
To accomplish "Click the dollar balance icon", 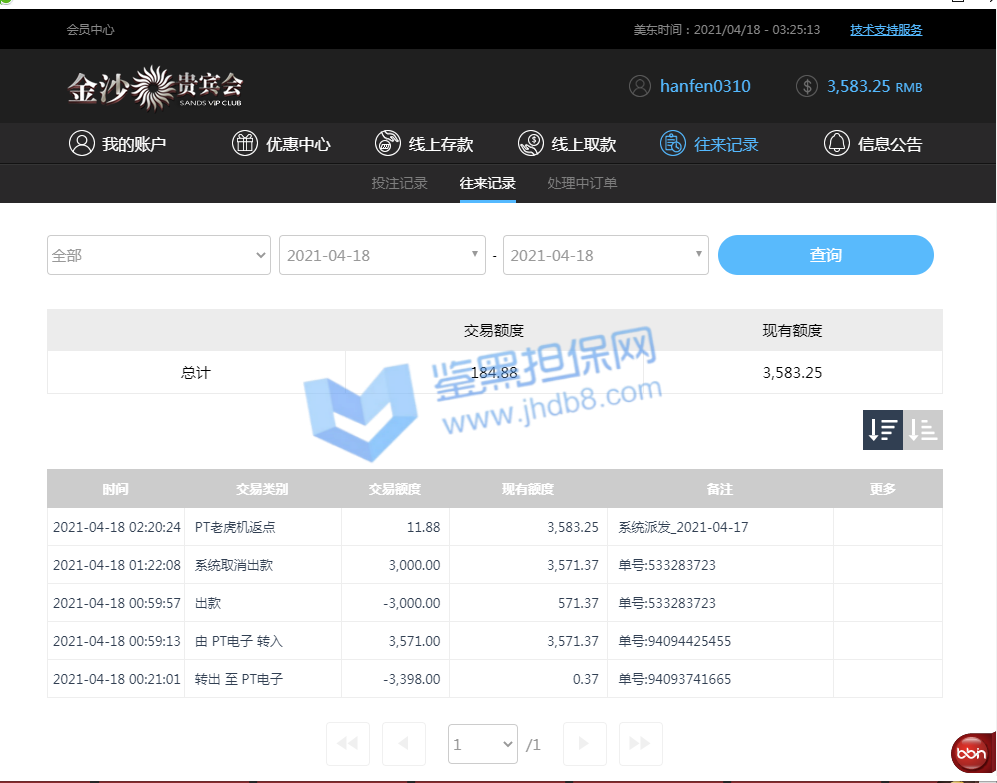I will coord(807,87).
